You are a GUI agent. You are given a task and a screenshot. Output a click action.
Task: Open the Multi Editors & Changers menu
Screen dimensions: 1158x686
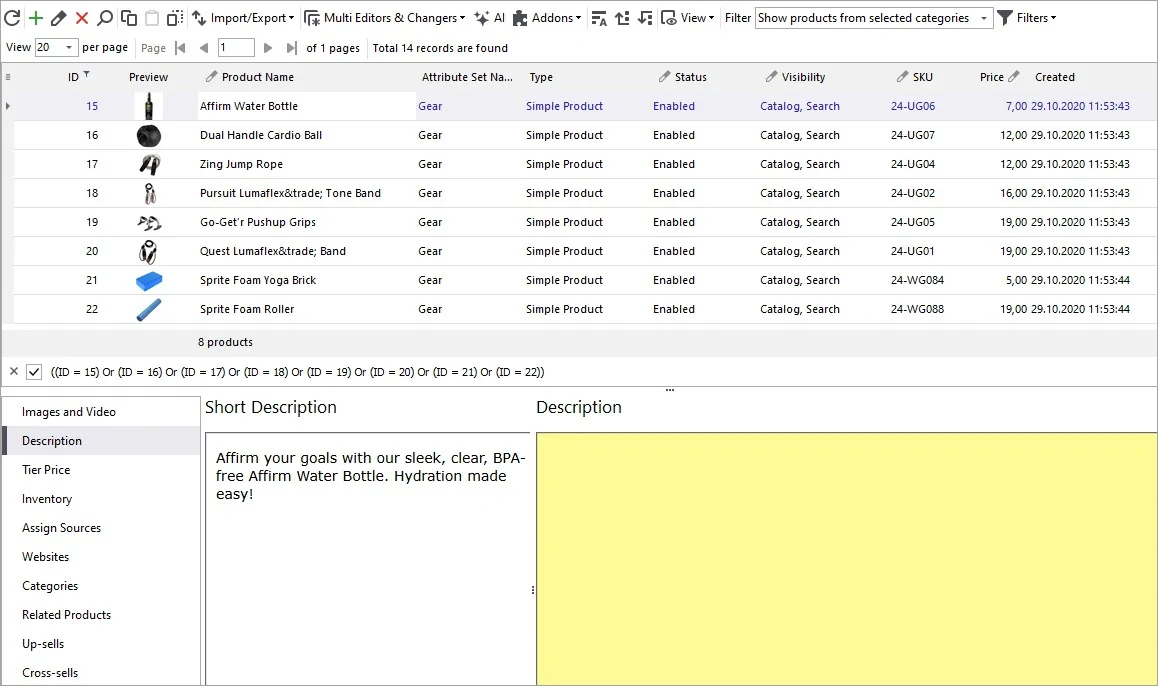click(385, 18)
